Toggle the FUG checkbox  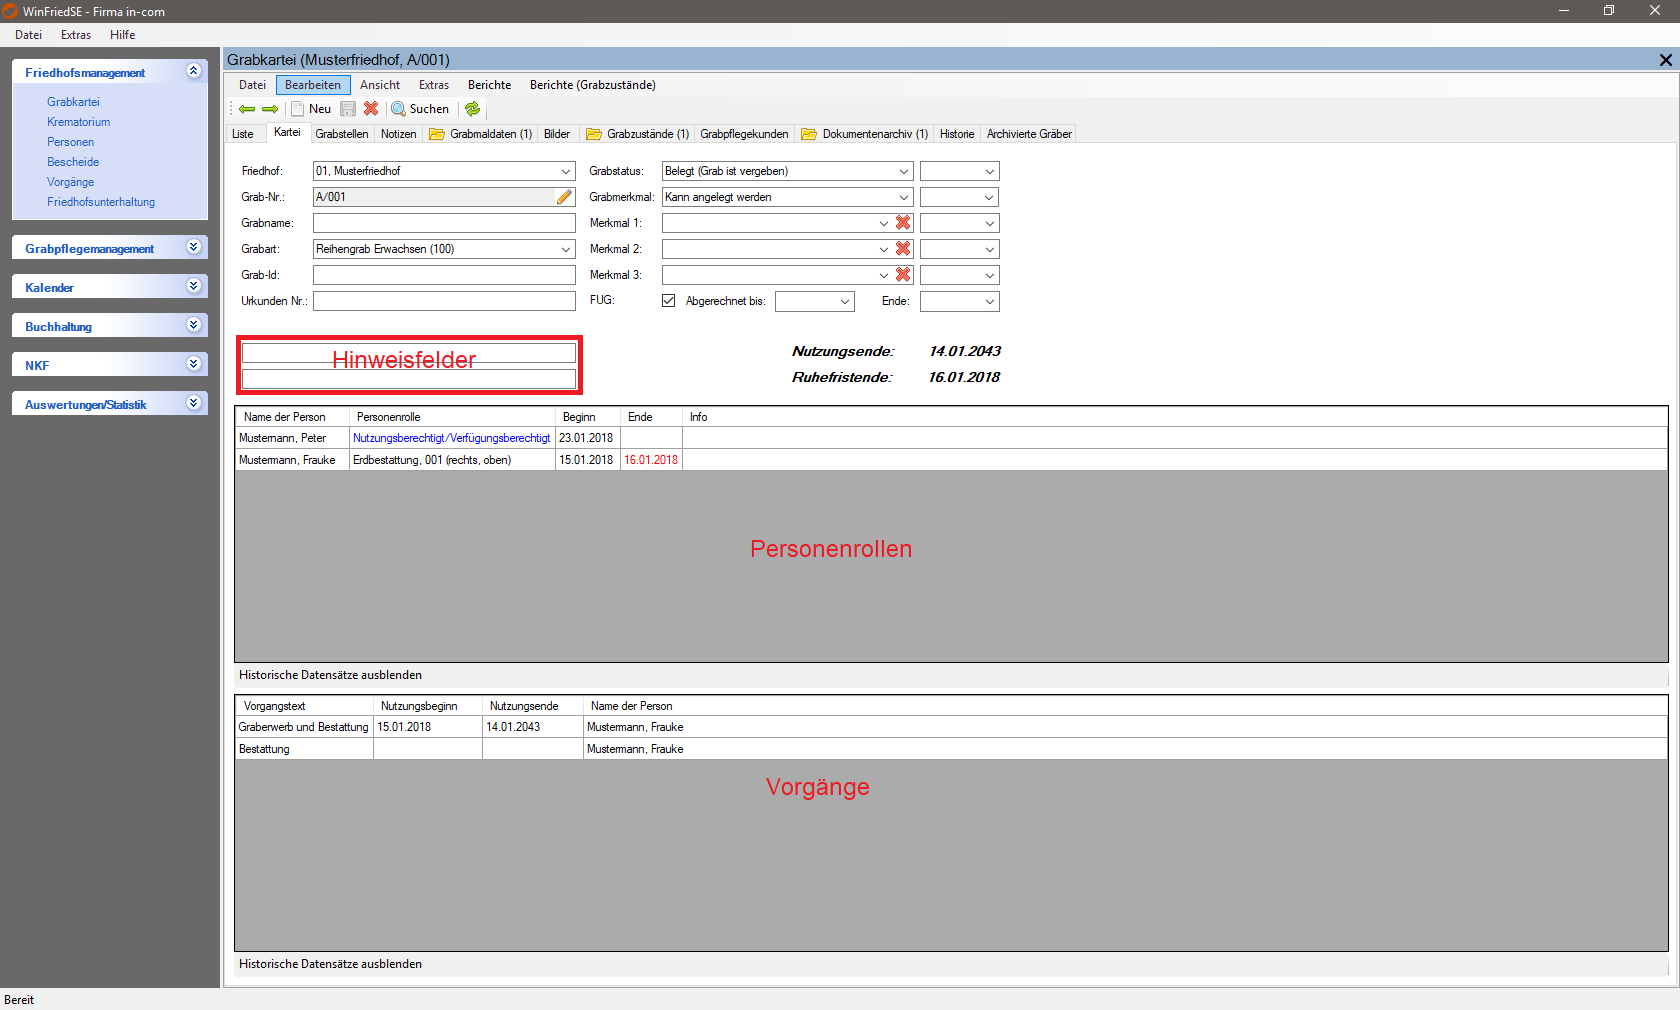(x=669, y=301)
